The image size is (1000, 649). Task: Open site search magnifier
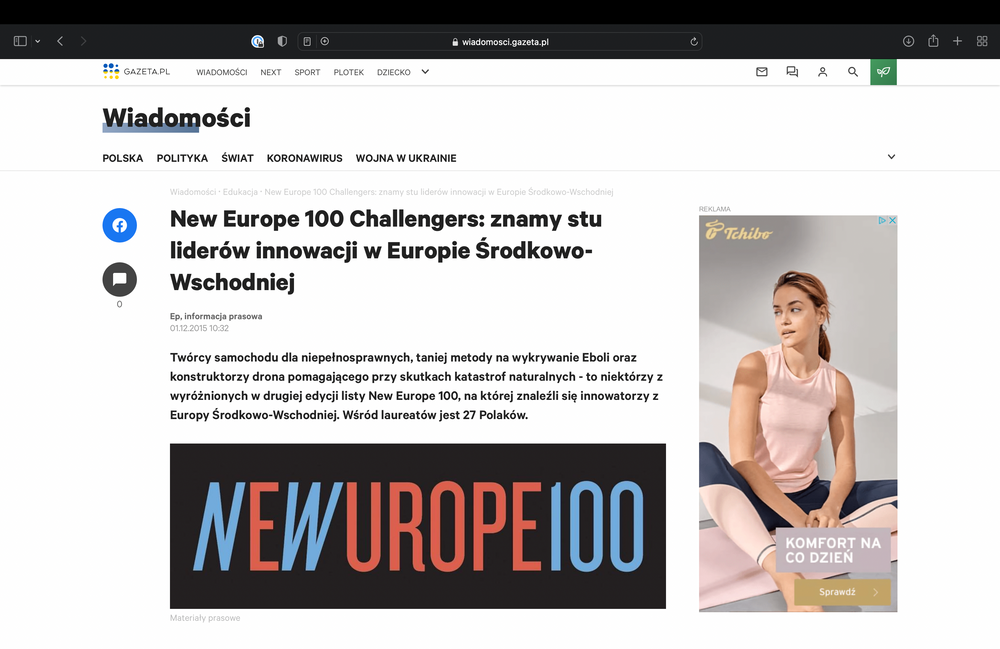coord(853,72)
